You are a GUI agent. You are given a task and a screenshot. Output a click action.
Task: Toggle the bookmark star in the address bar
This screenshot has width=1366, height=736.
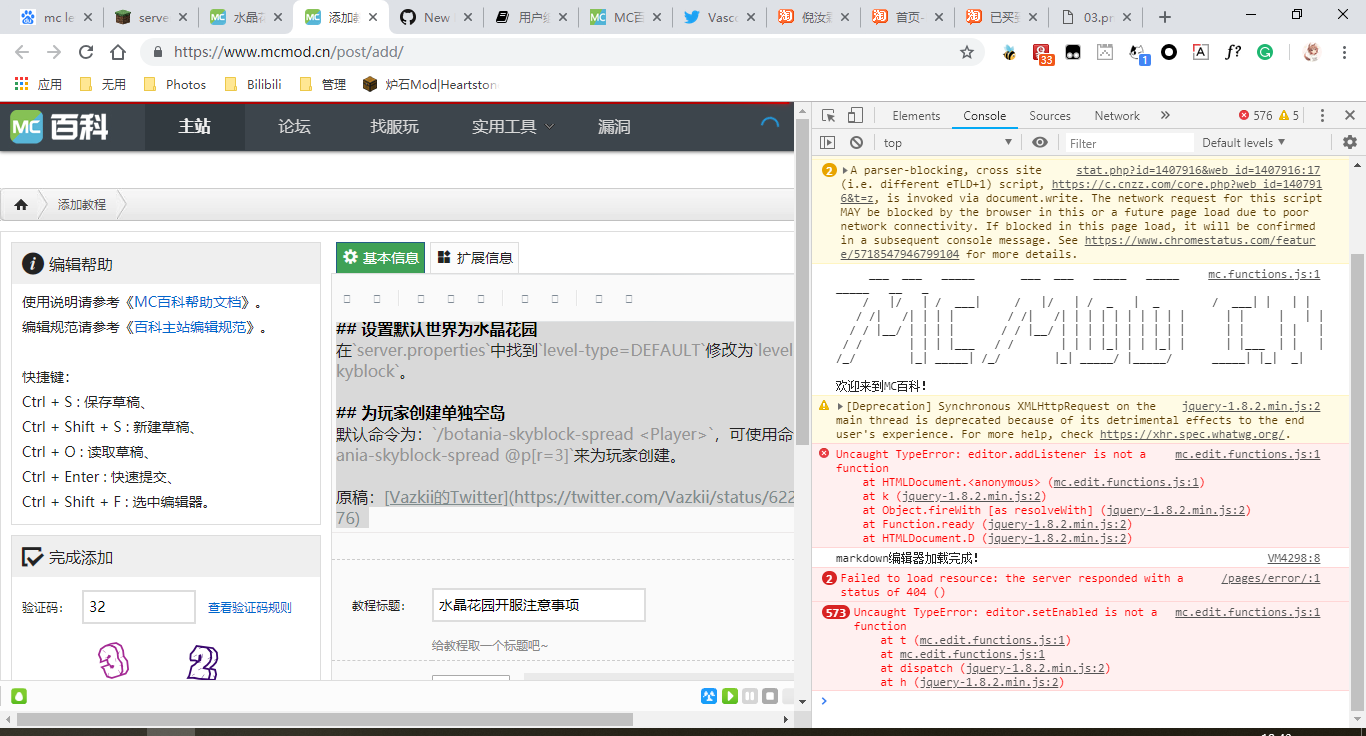967,51
